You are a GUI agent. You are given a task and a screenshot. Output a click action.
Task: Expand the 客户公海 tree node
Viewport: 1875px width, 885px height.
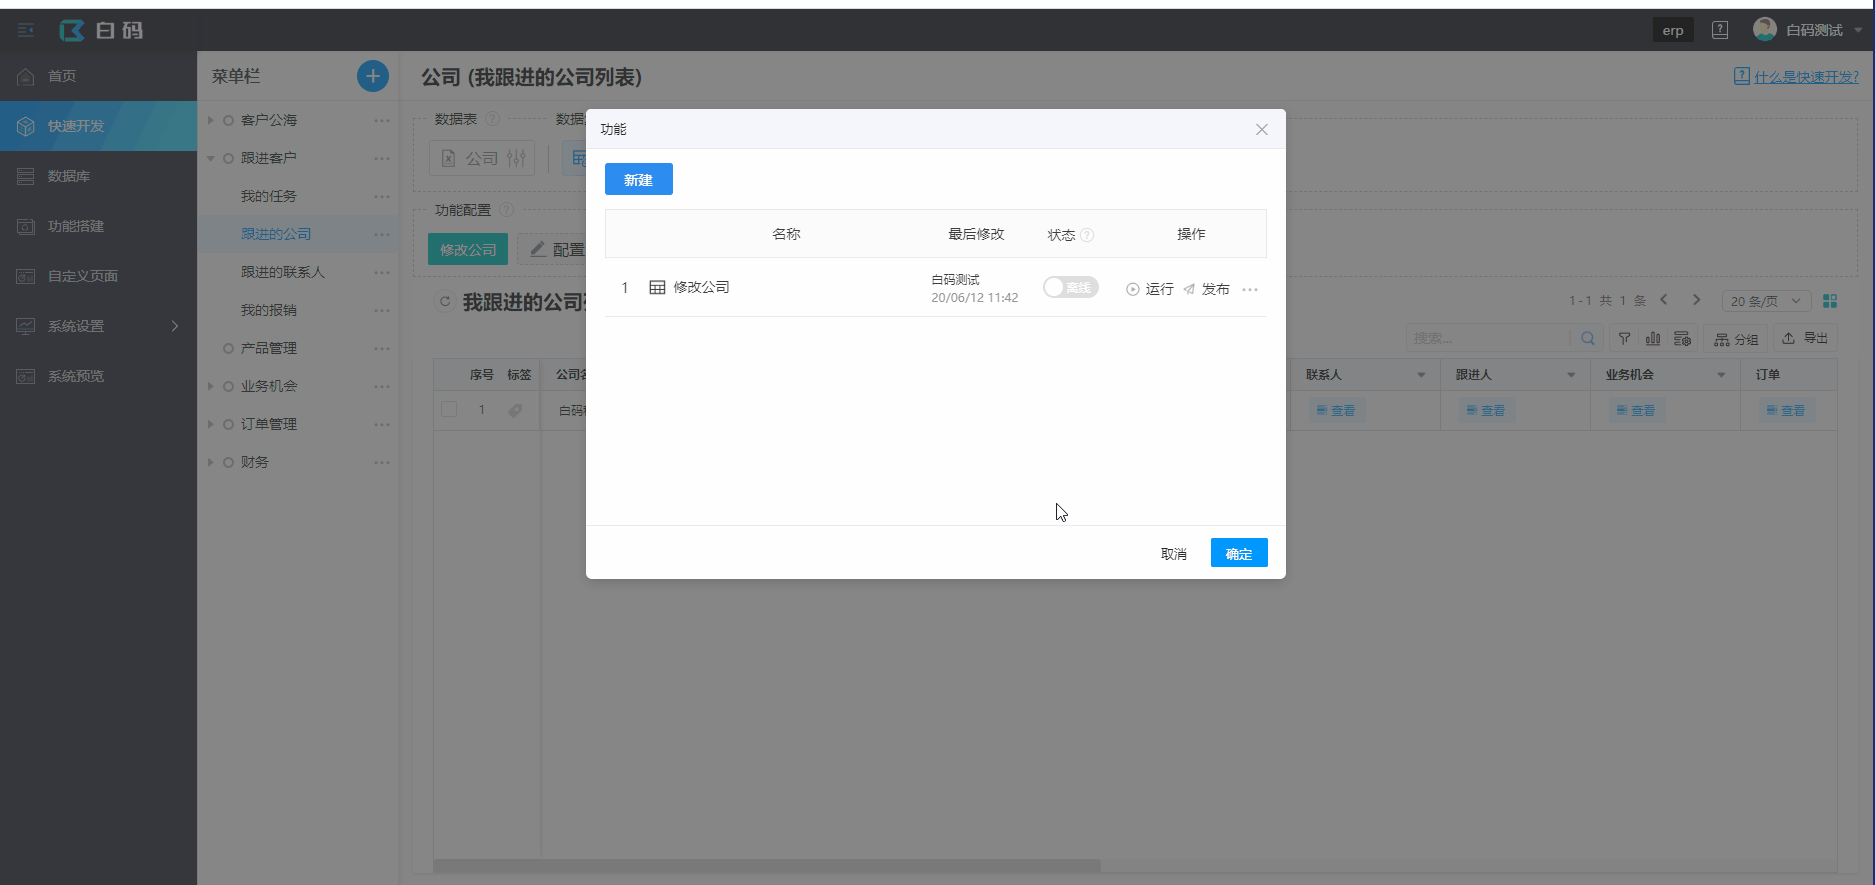tap(210, 120)
